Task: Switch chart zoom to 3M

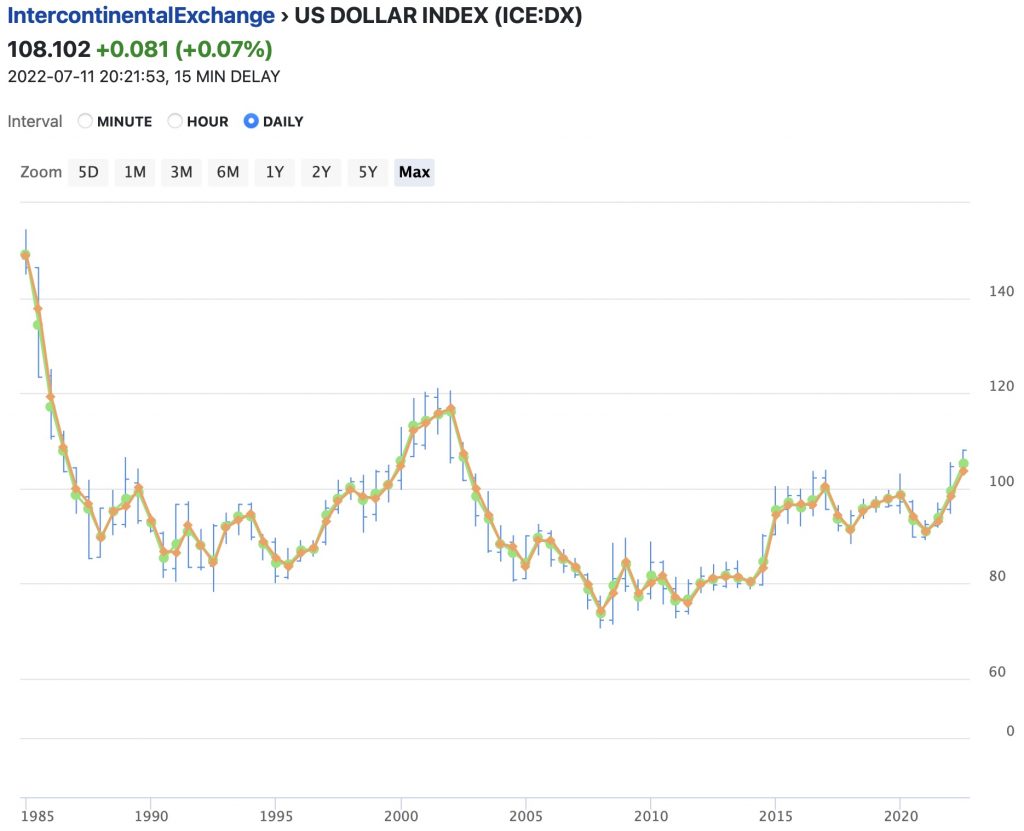Action: pos(181,172)
